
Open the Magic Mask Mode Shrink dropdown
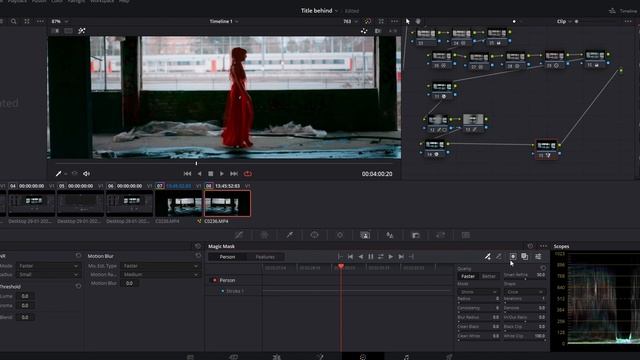click(x=478, y=292)
